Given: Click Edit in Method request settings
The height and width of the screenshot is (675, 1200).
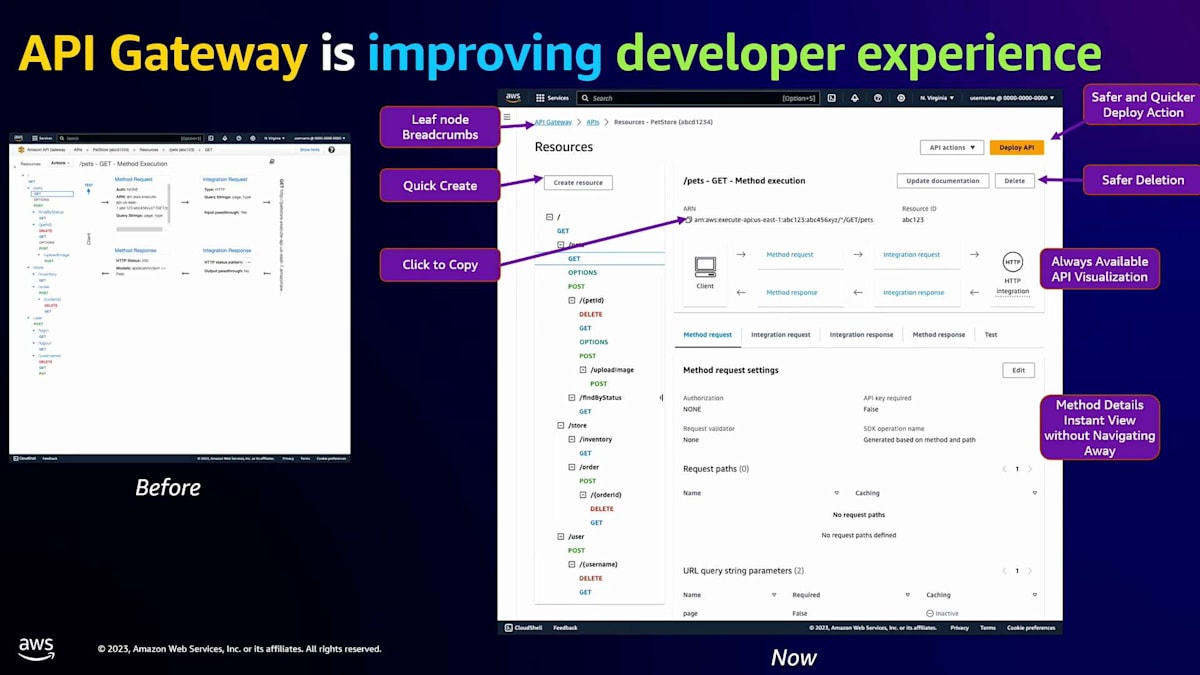Looking at the screenshot, I should (1018, 370).
